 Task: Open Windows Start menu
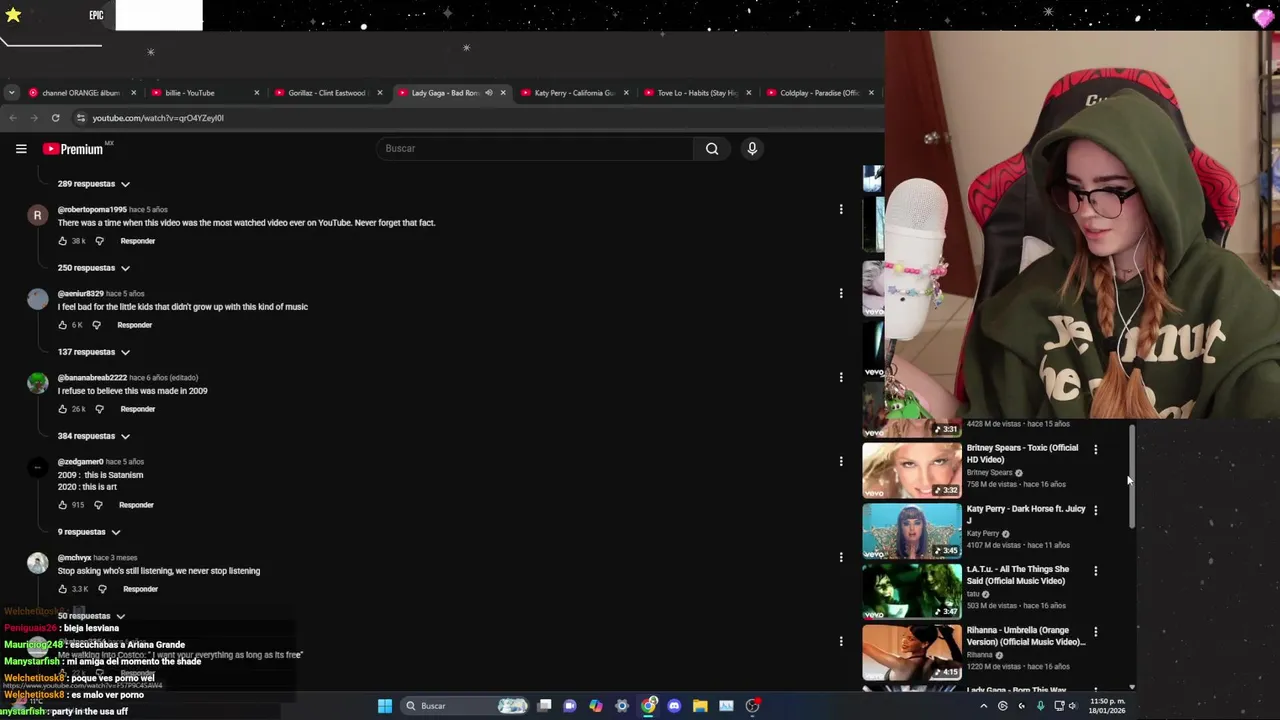pos(385,706)
